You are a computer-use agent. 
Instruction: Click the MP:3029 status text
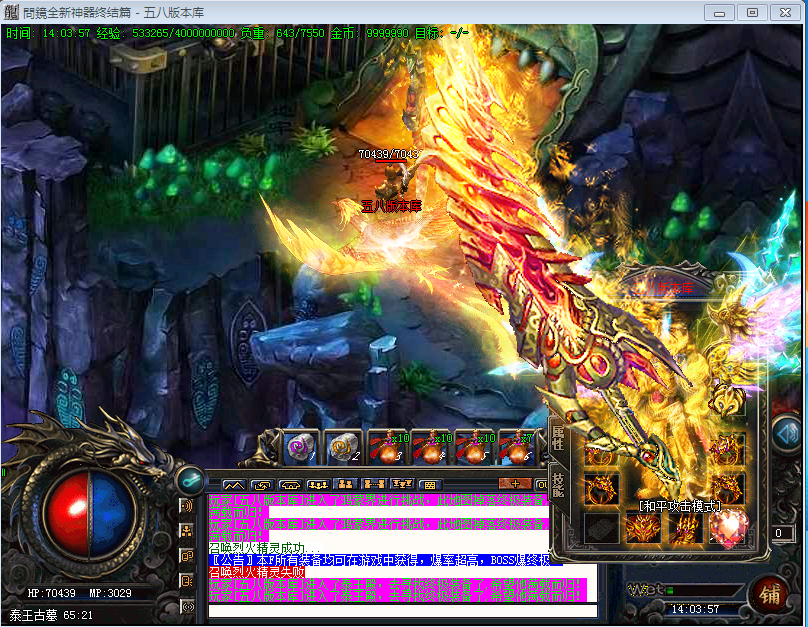[110, 593]
